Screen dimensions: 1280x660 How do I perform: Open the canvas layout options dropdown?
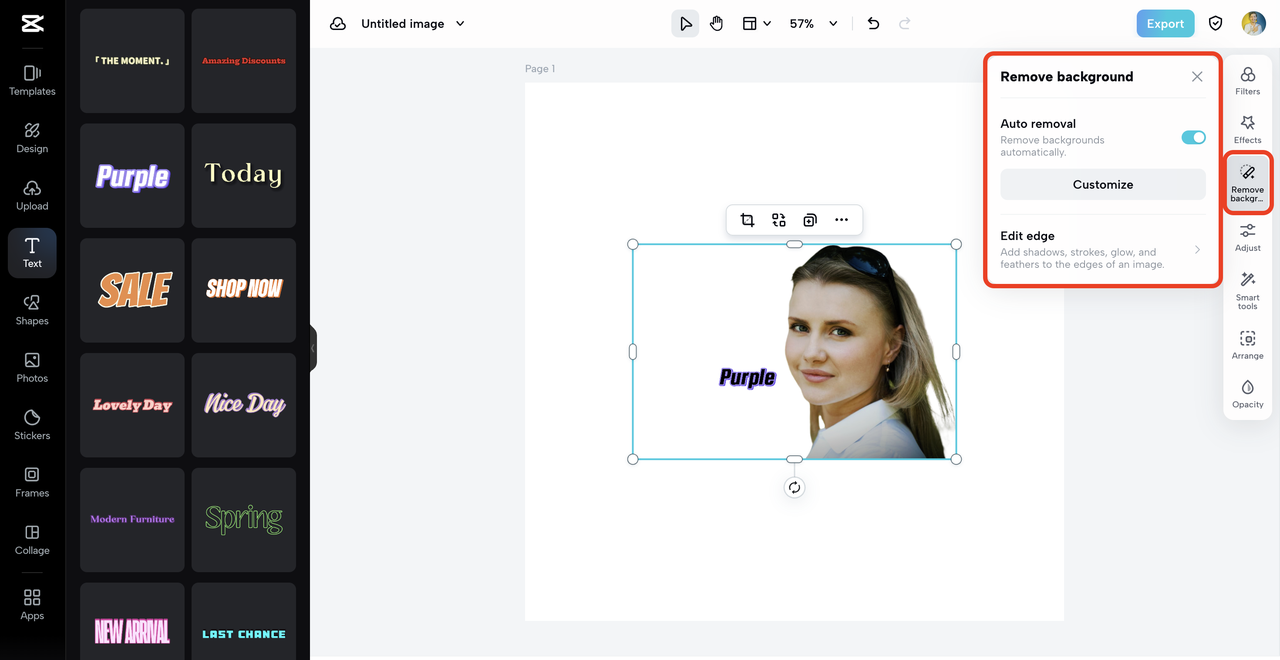756,24
